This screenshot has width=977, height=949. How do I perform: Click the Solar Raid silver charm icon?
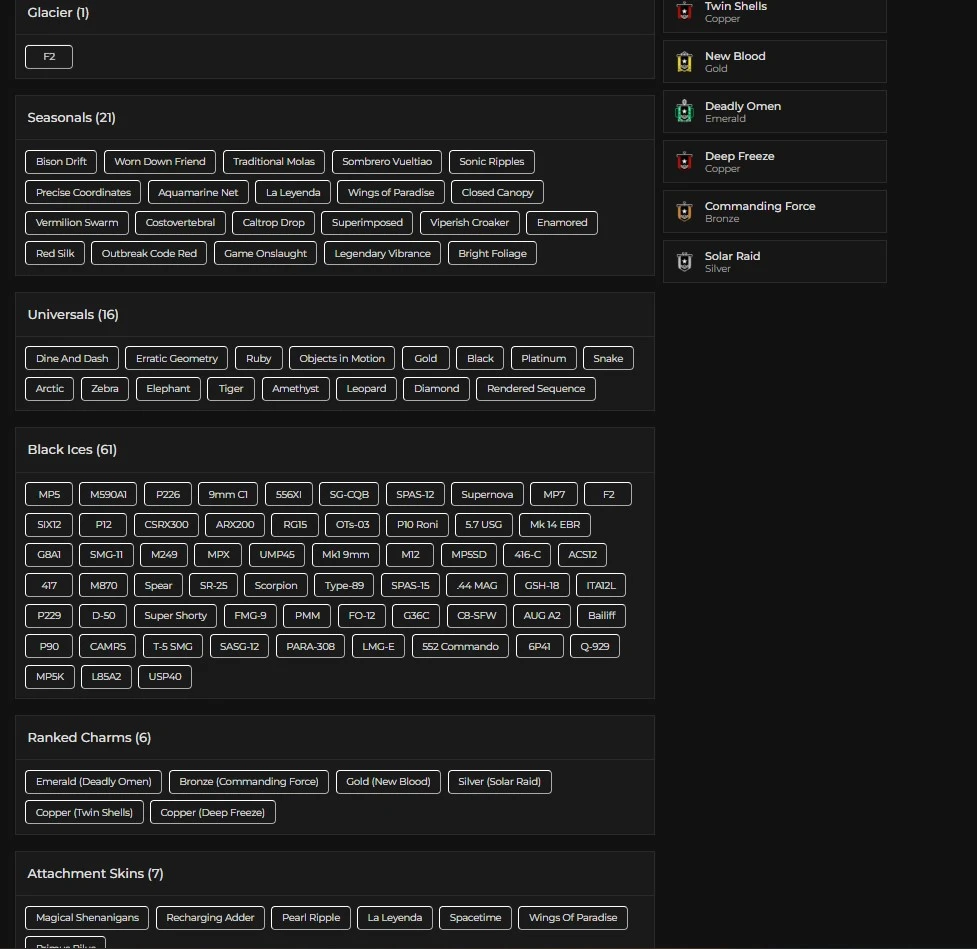click(x=684, y=262)
